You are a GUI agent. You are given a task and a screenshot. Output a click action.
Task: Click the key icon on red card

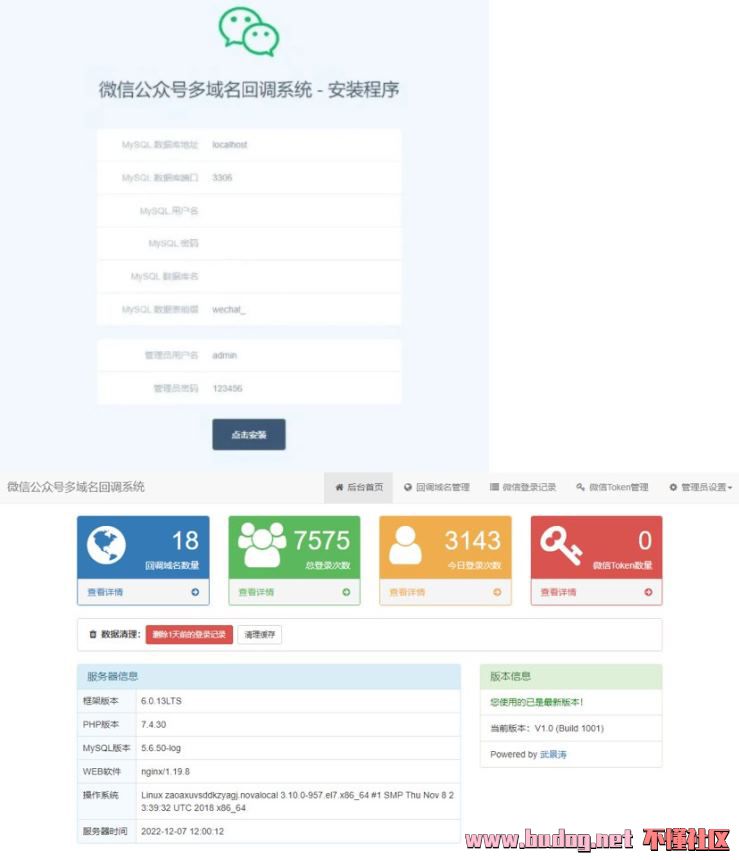(x=561, y=544)
